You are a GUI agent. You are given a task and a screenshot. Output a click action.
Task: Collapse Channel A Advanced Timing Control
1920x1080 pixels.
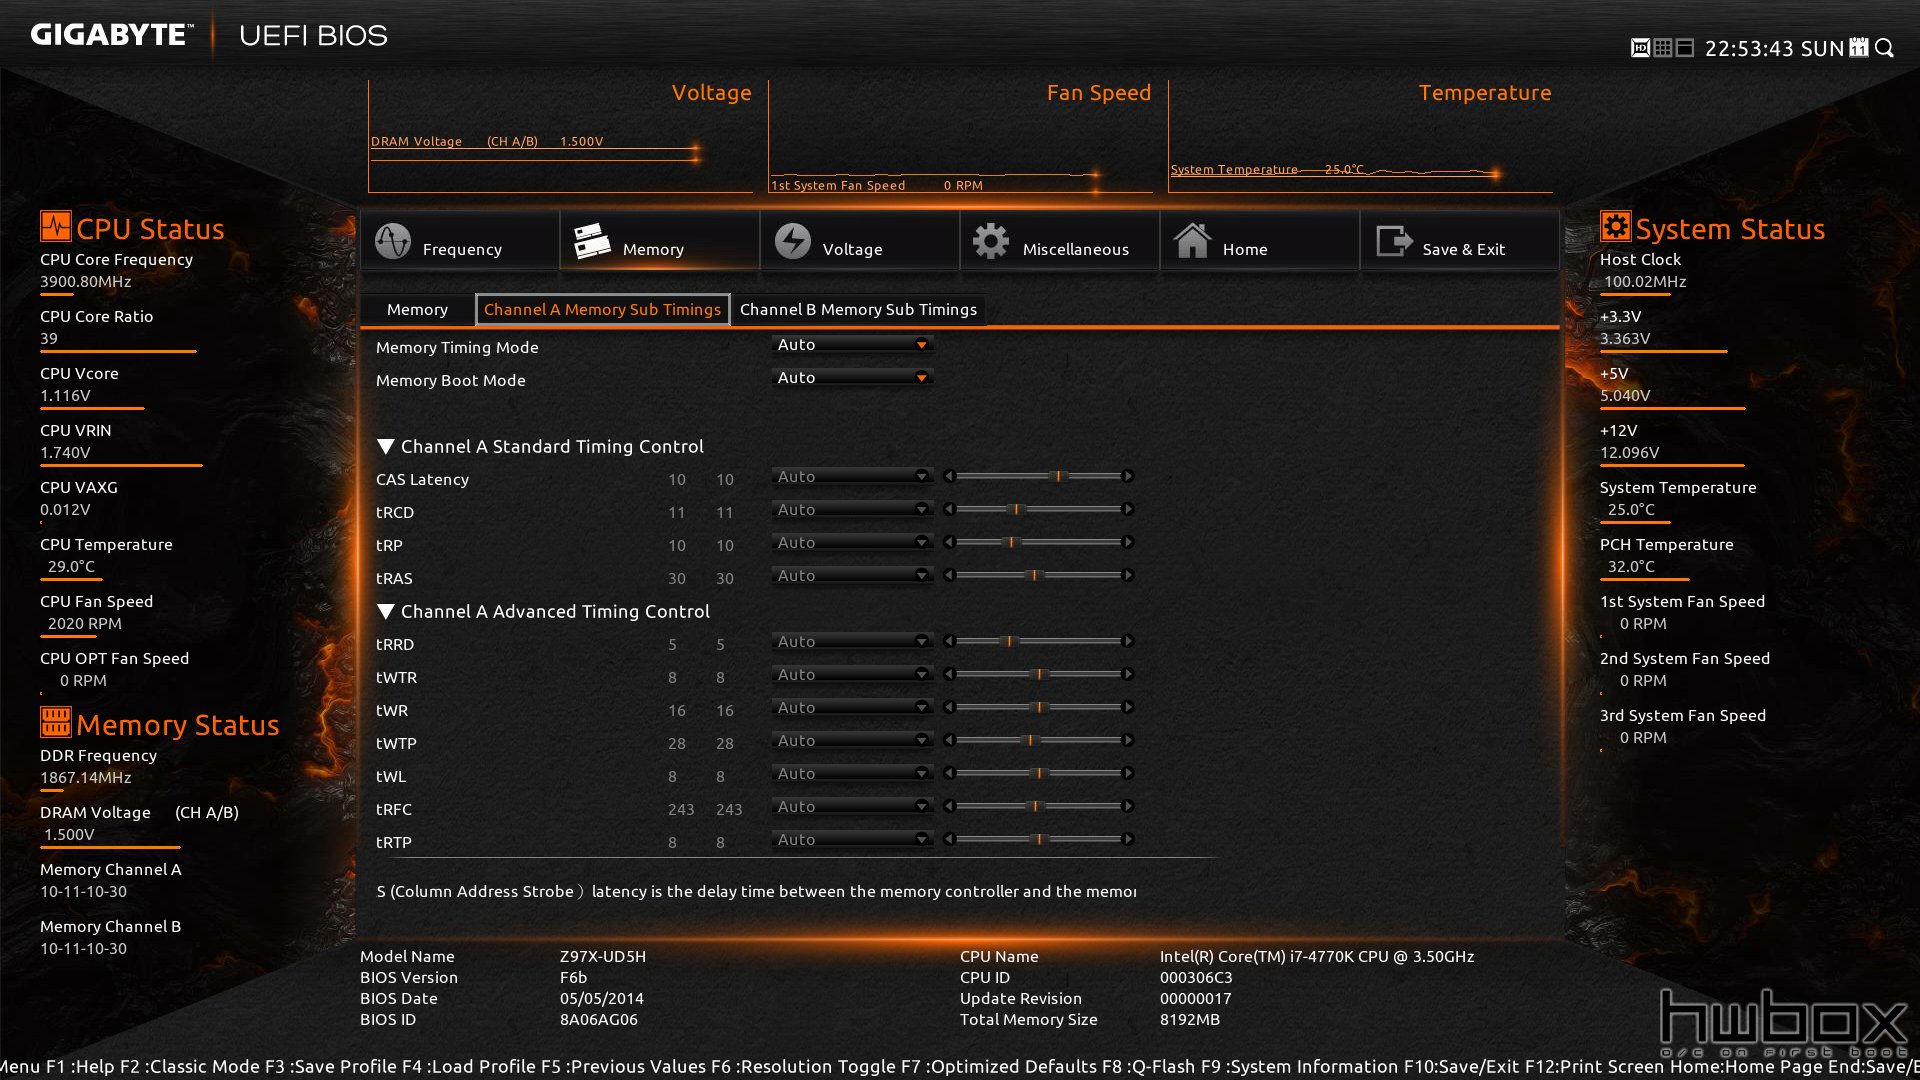(x=386, y=611)
